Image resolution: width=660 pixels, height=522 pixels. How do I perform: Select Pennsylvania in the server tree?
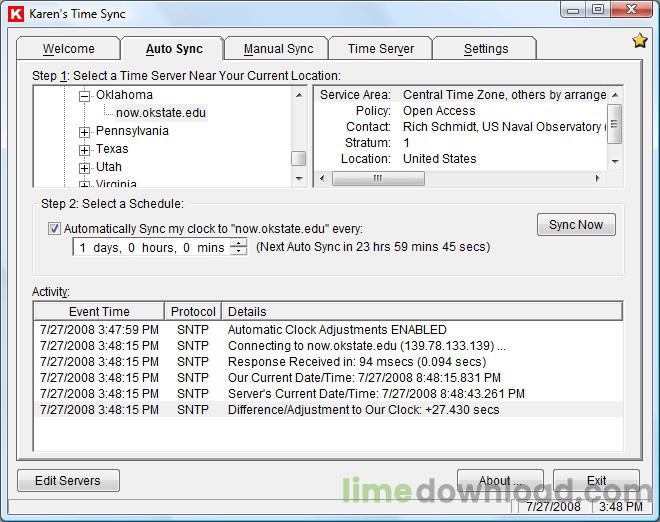(132, 131)
